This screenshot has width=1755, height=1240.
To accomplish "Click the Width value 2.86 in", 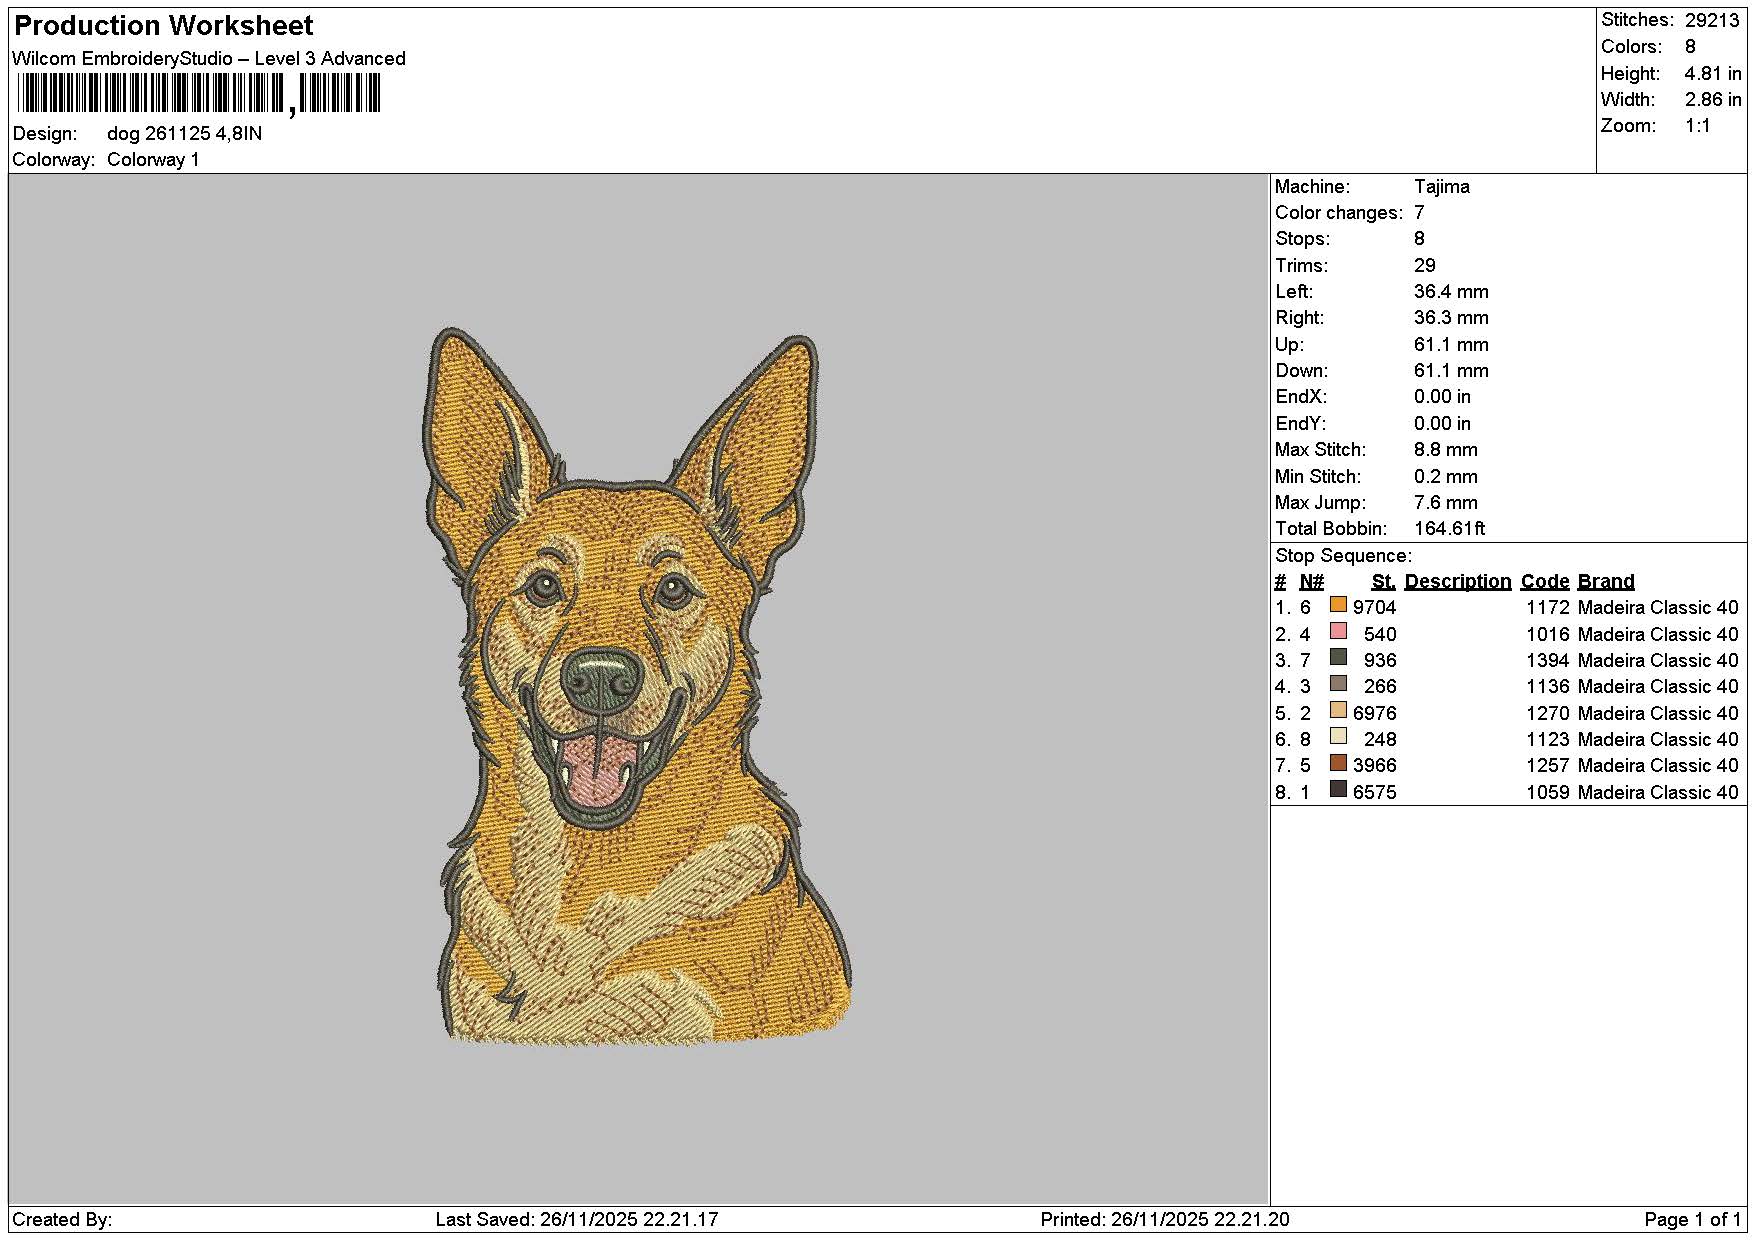I will pos(1713,99).
